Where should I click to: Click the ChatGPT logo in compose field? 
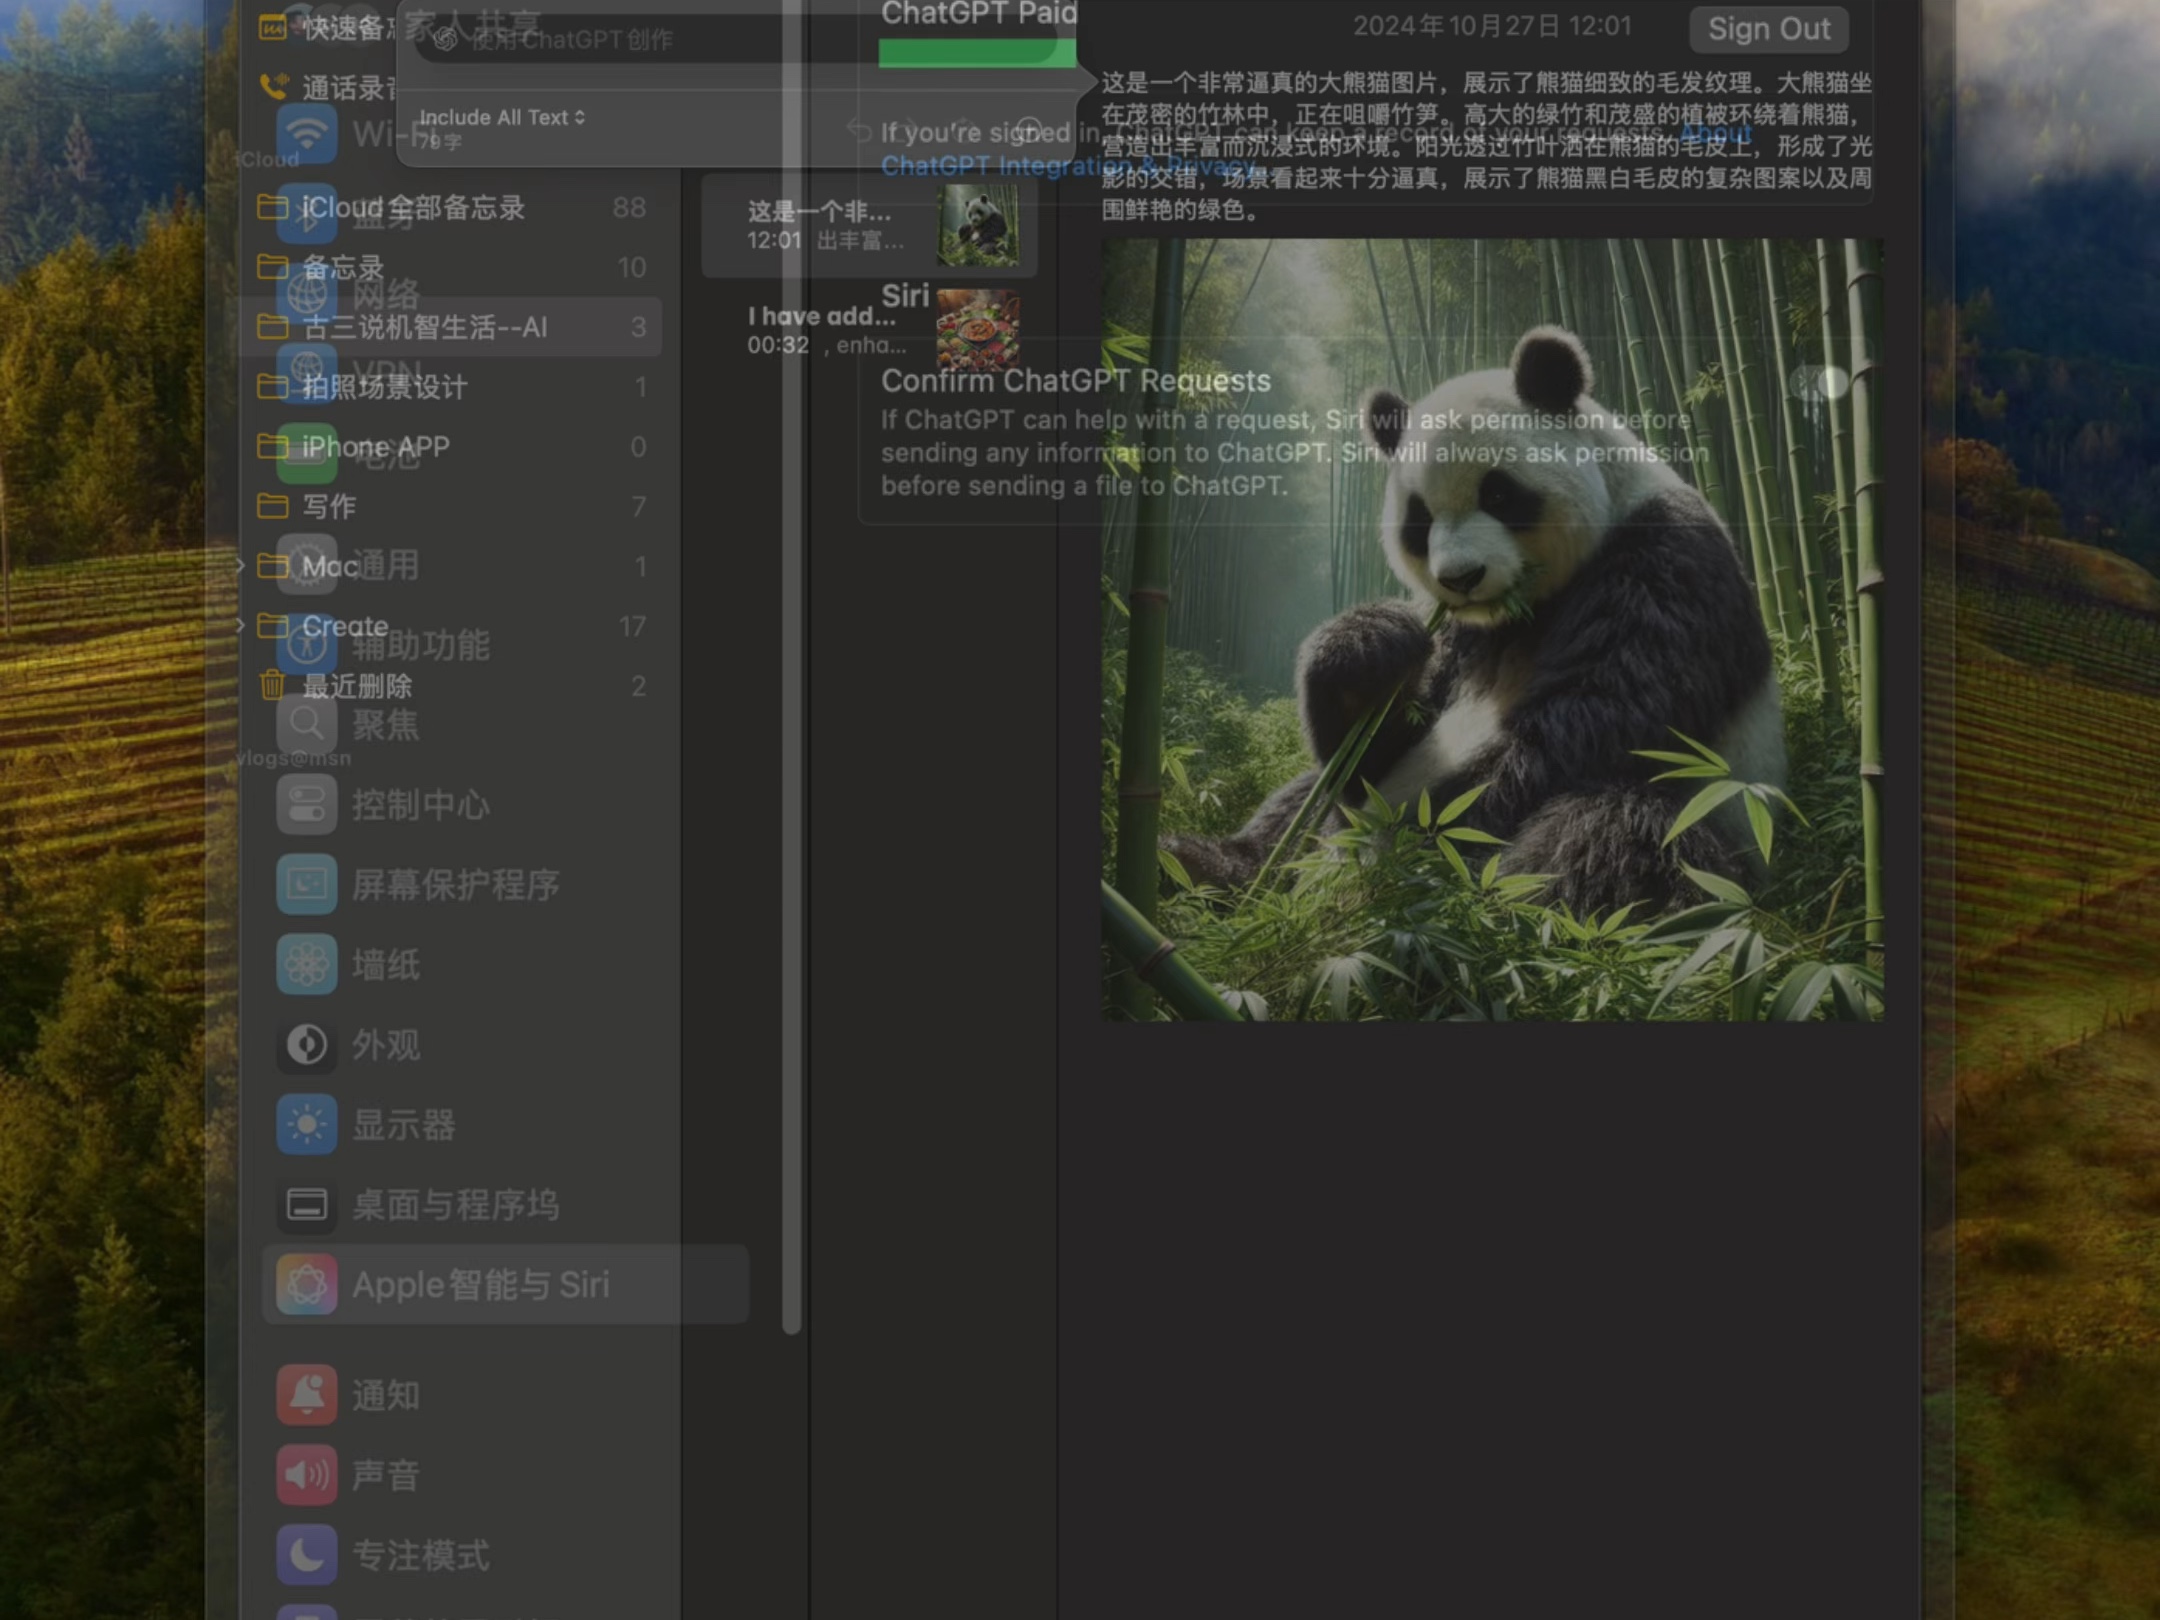point(446,39)
